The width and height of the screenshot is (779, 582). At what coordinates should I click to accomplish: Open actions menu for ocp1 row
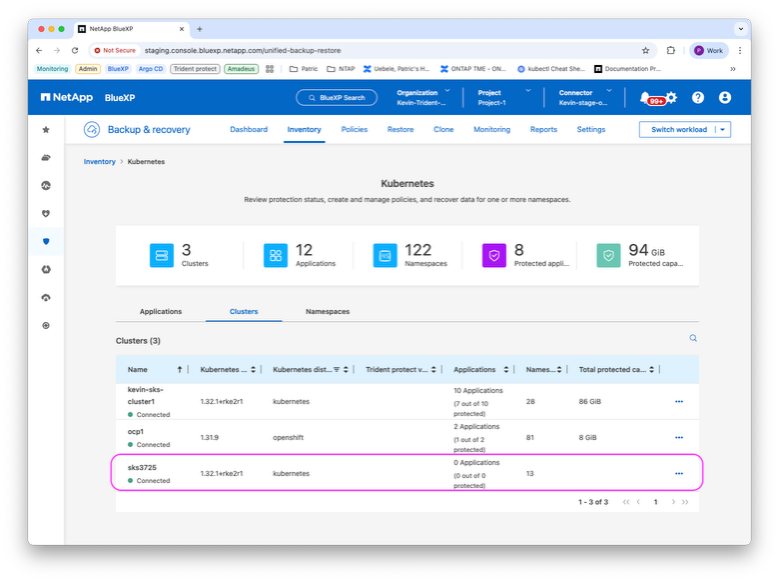click(x=679, y=437)
